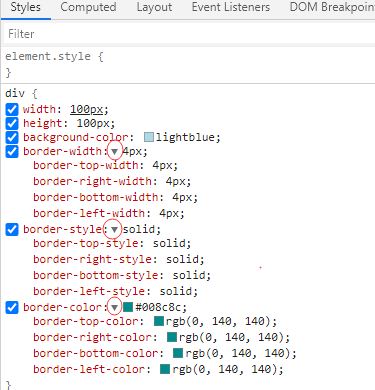Screen dimensions: 375x390
Task: Click the border-top-color rgb value
Action: 218,321
